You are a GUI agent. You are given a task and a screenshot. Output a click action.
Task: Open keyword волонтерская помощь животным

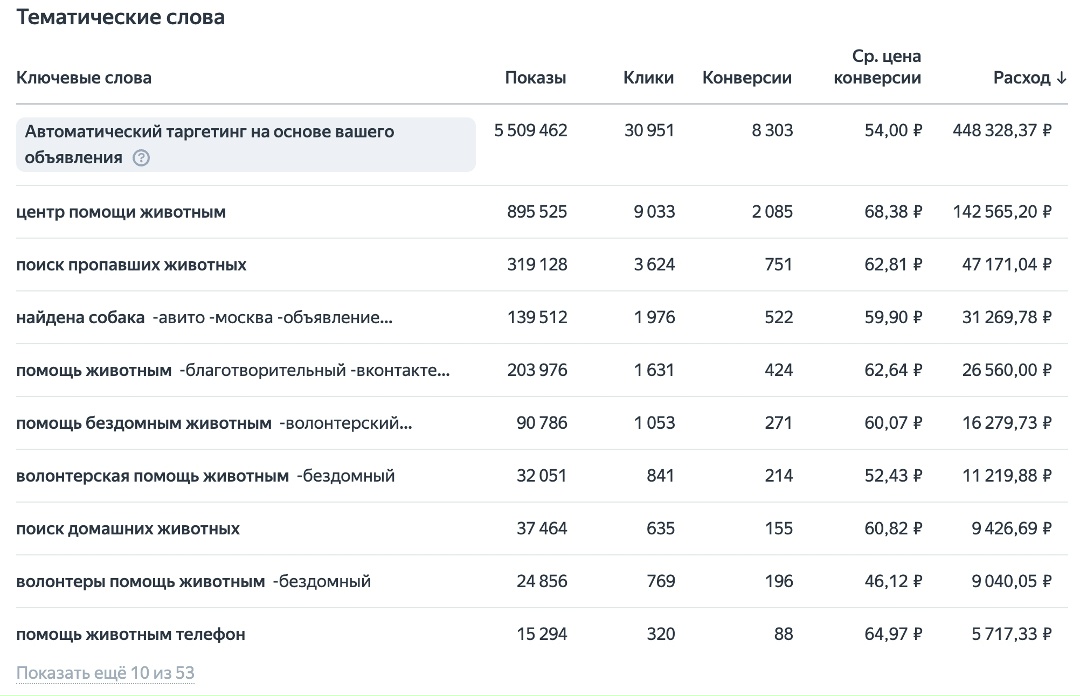pyautogui.click(x=152, y=476)
